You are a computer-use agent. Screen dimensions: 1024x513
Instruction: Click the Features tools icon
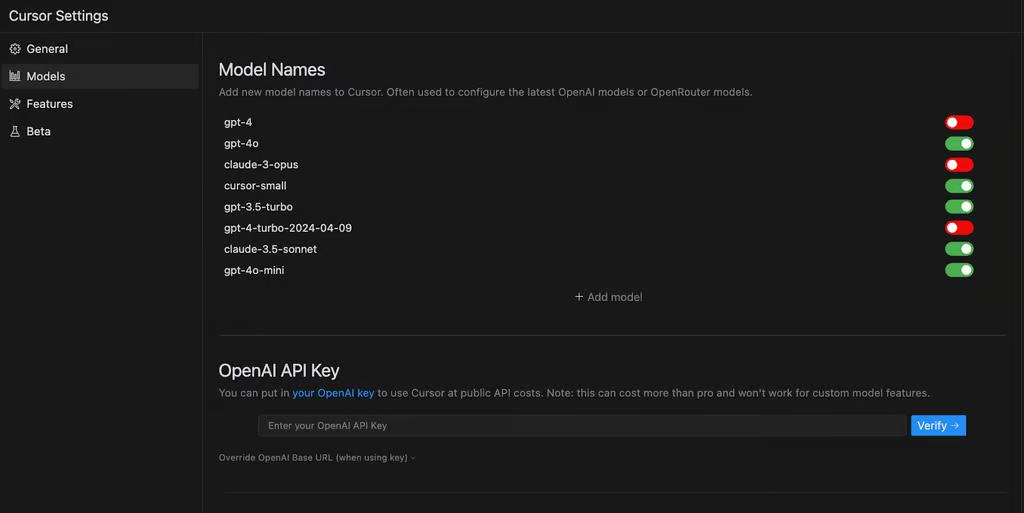point(15,104)
